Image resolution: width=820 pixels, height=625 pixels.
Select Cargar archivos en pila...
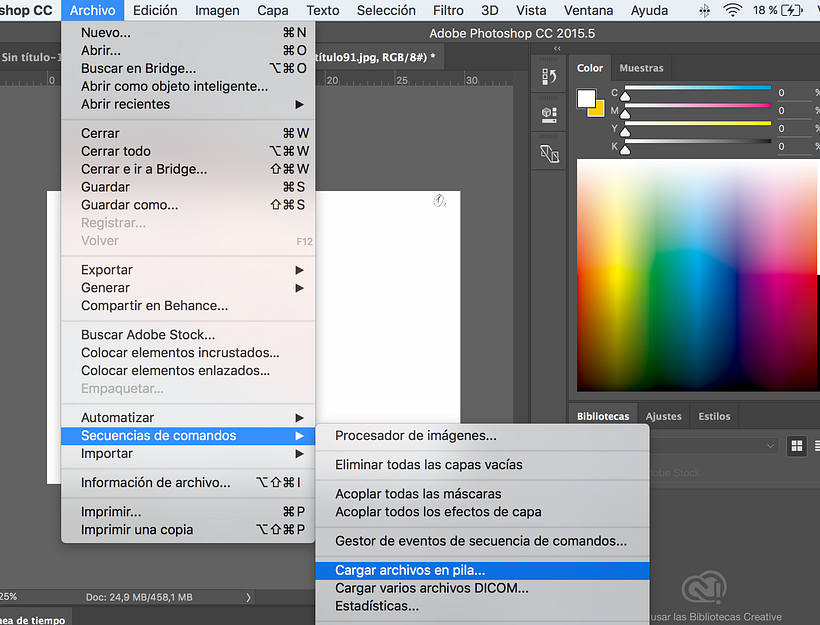click(x=482, y=571)
